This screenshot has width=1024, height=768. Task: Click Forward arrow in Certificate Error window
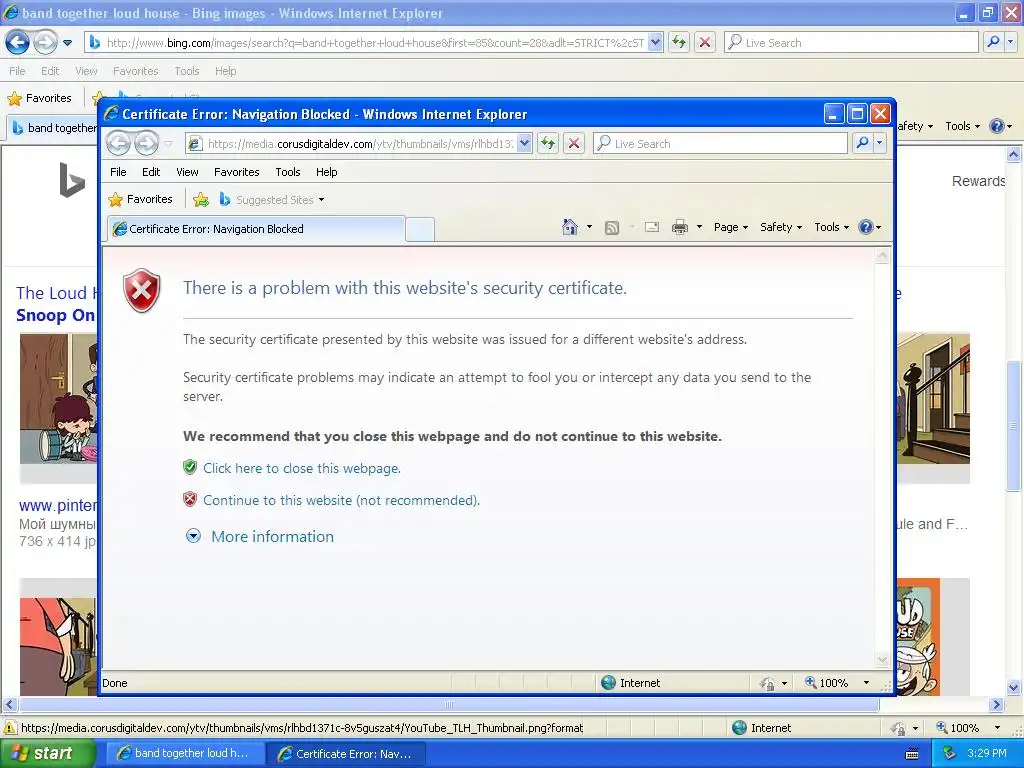[x=146, y=143]
